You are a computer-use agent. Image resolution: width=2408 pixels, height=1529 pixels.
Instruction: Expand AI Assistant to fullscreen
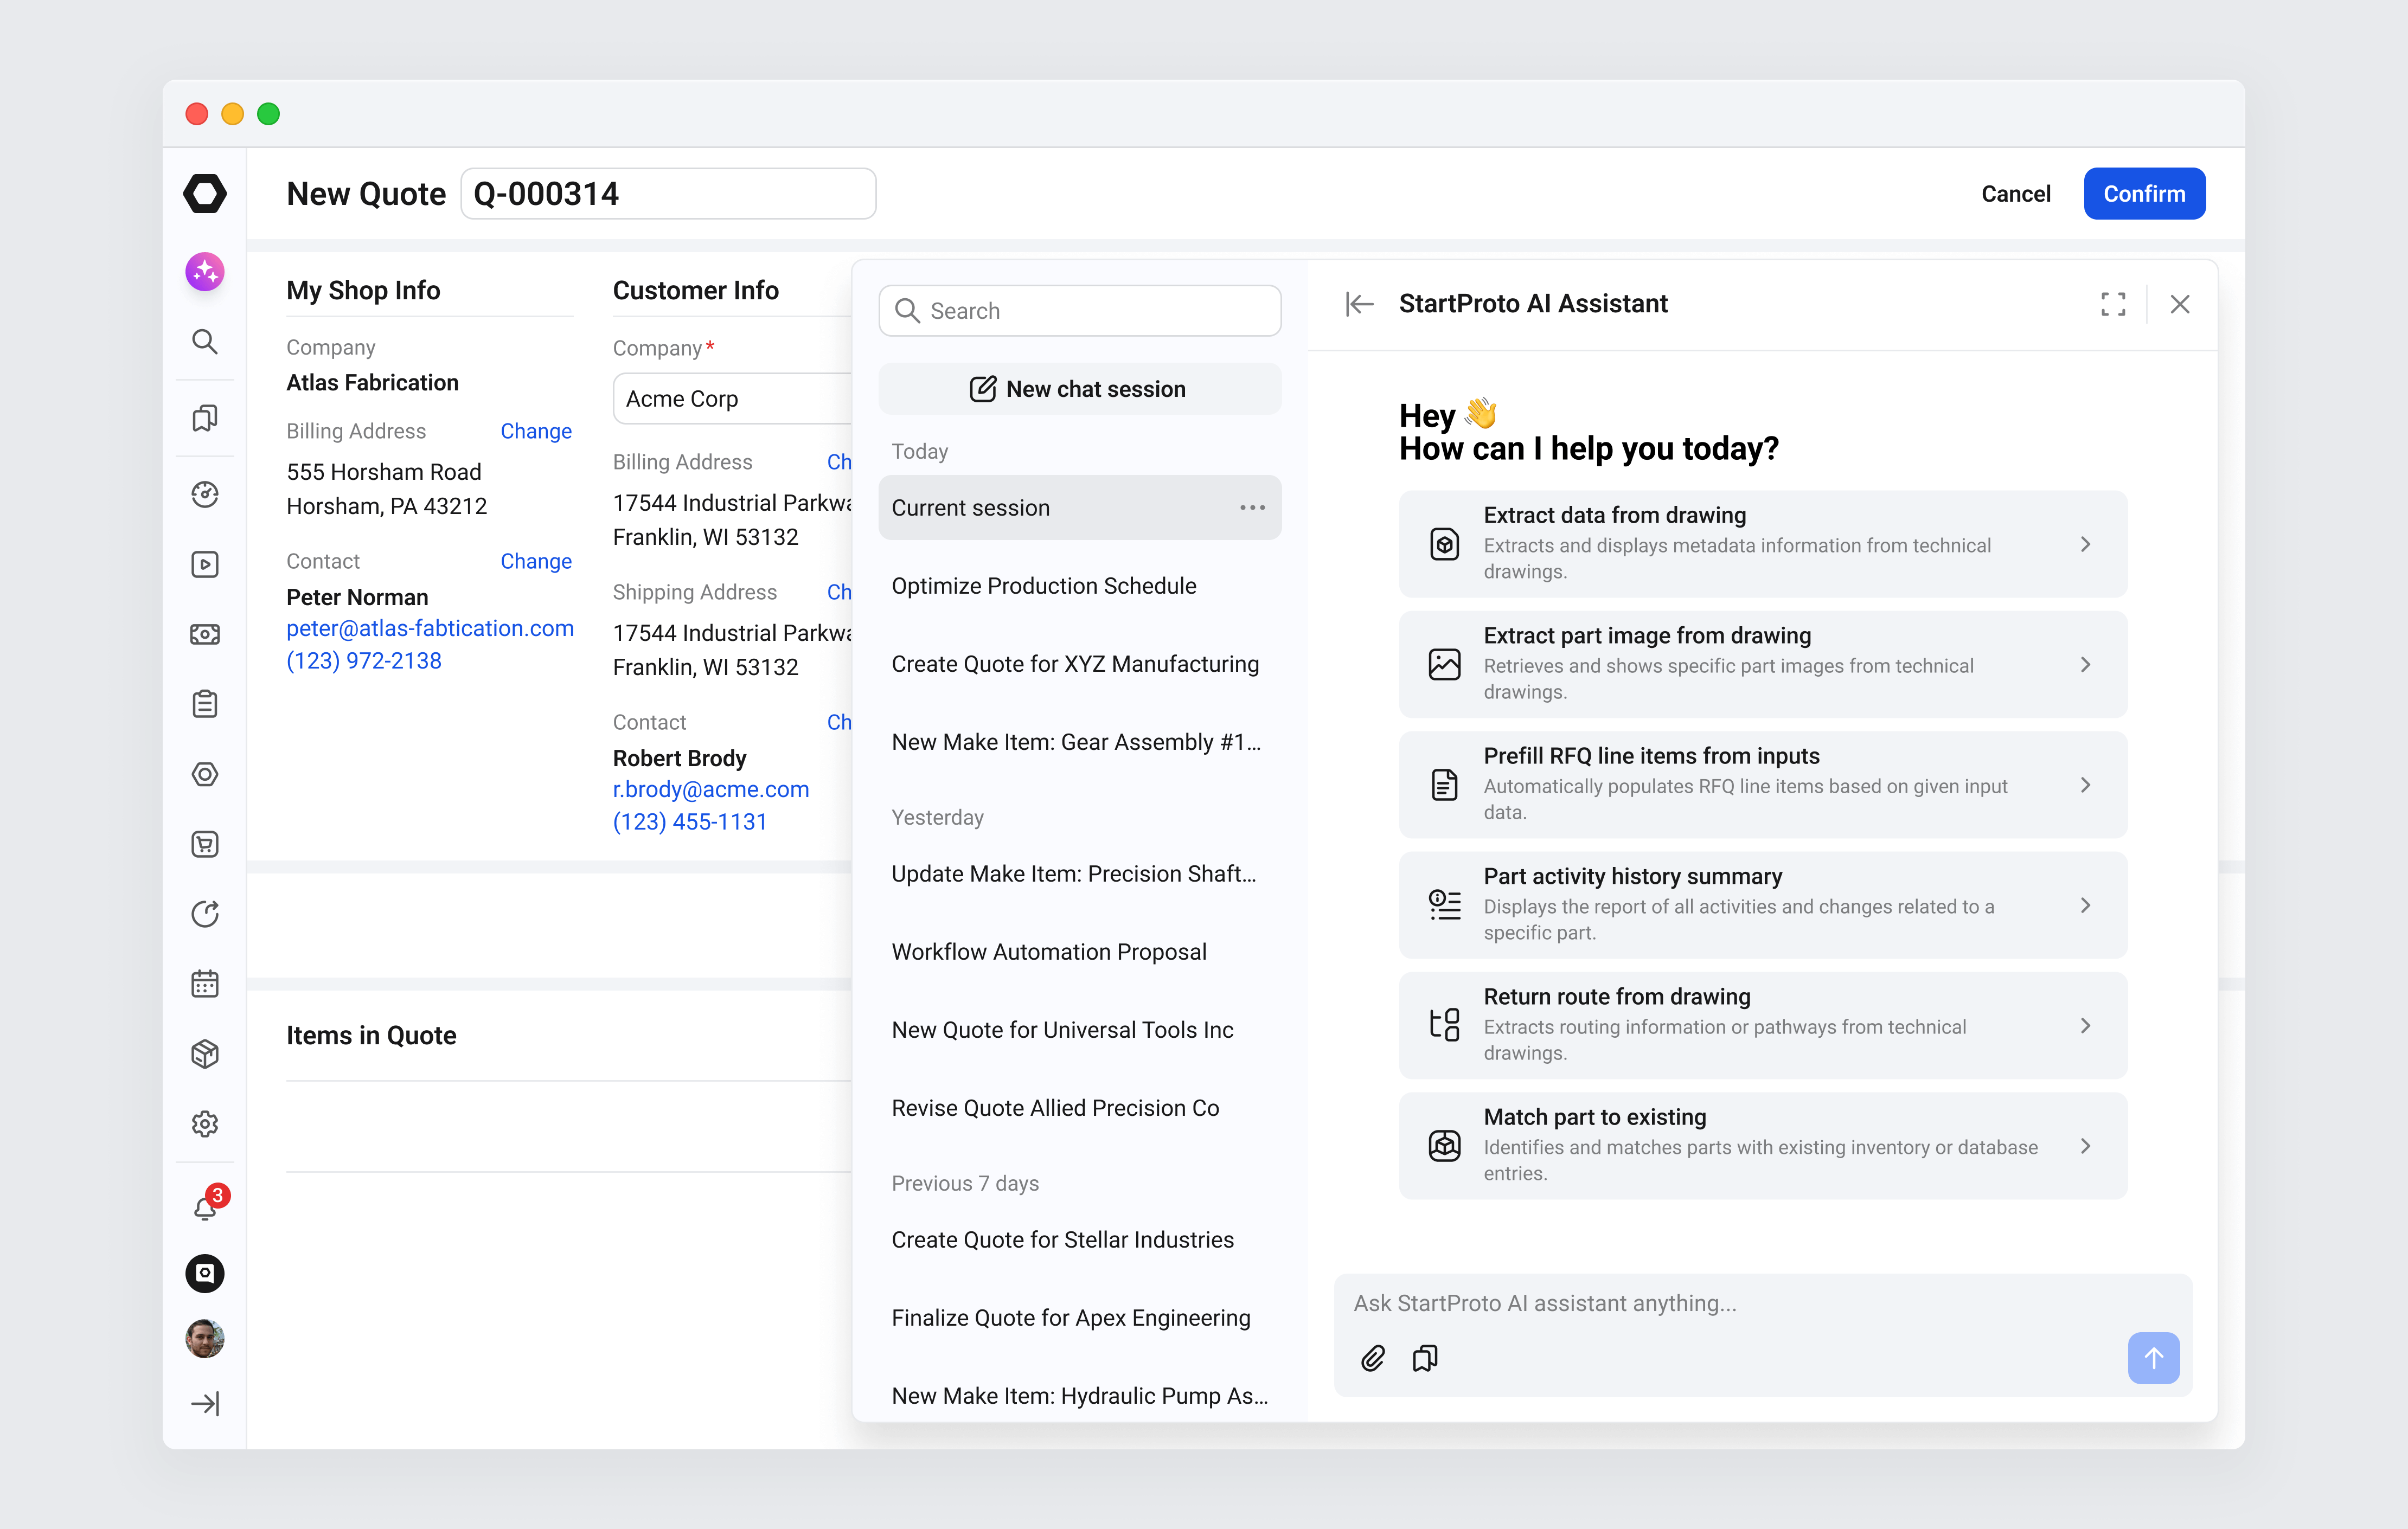[x=2113, y=304]
